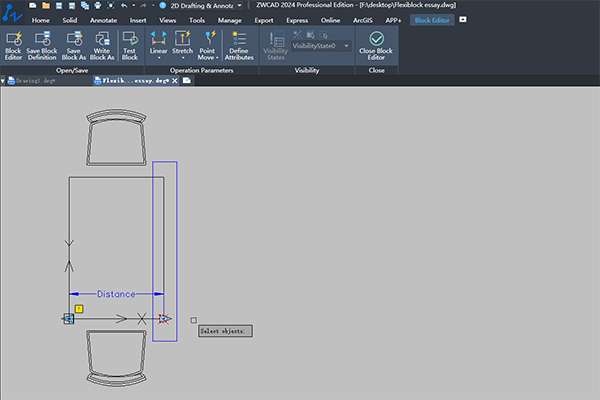Screen dimensions: 600x400
Task: Open Define Attributes
Action: [x=239, y=46]
